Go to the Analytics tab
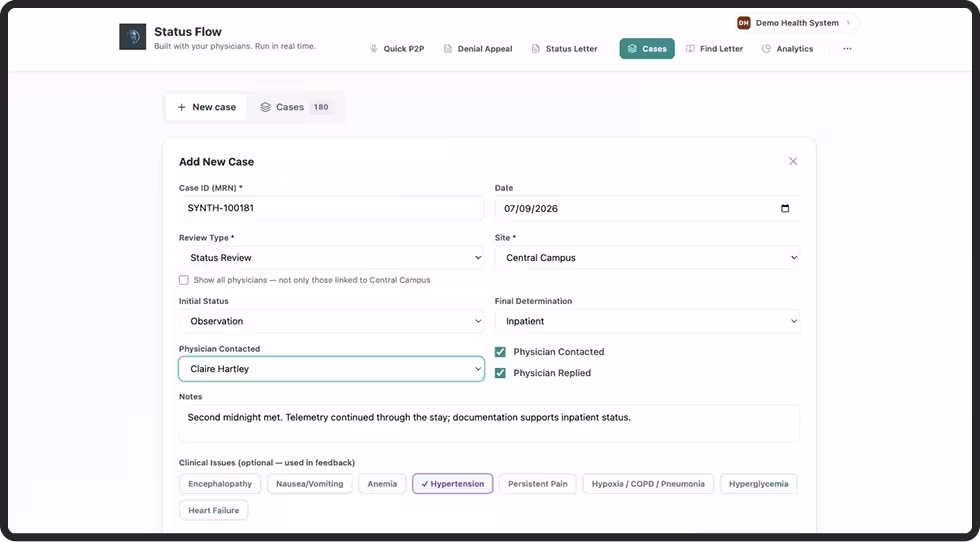This screenshot has height=542, width=980. pos(788,49)
